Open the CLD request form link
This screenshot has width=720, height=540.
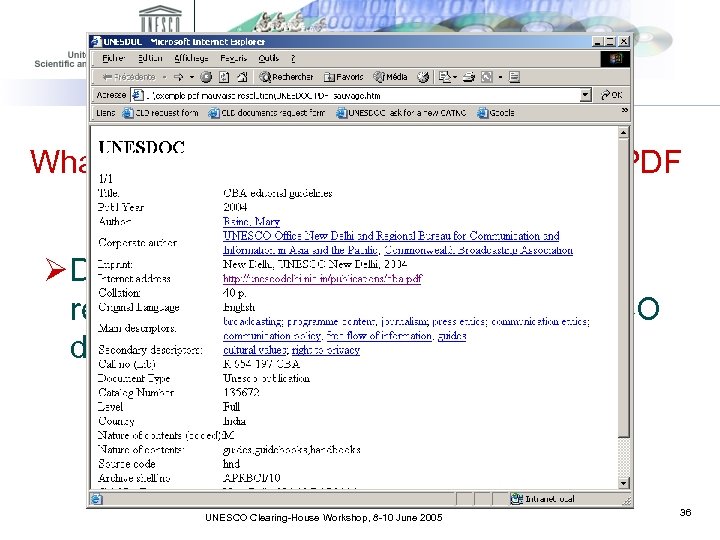pos(161,112)
